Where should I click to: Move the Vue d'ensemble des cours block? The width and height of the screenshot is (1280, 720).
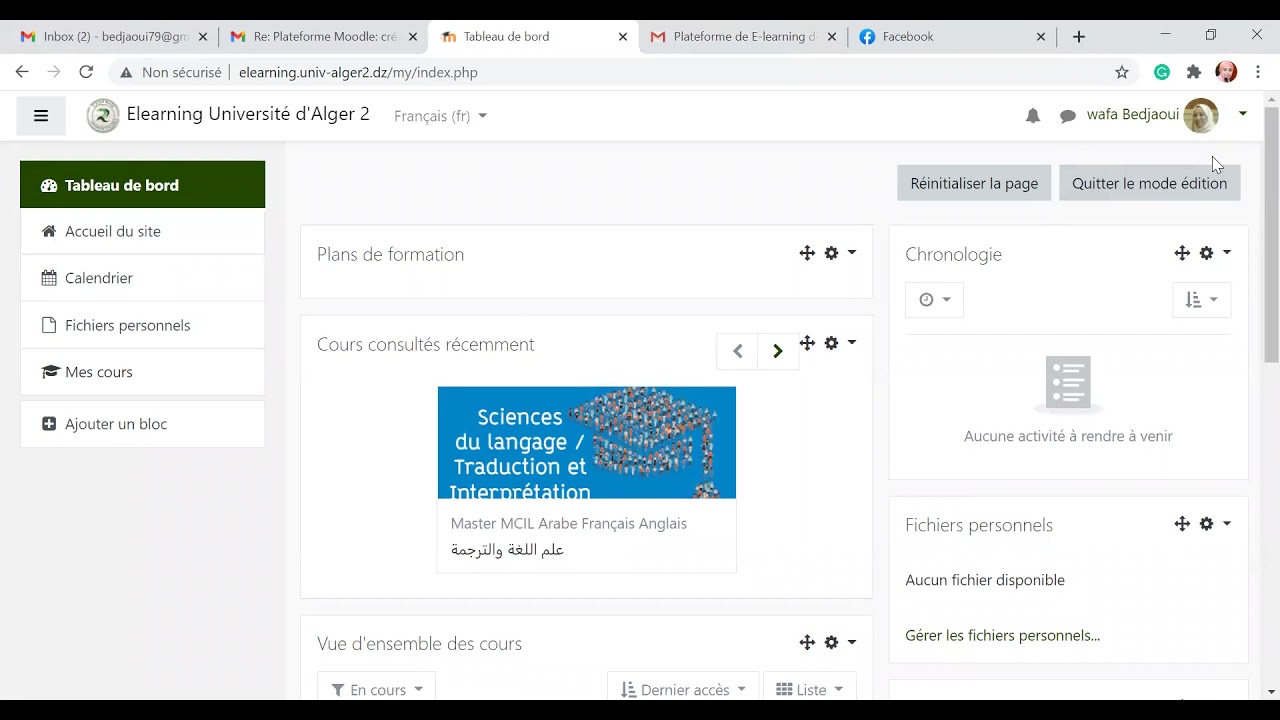[x=807, y=642]
